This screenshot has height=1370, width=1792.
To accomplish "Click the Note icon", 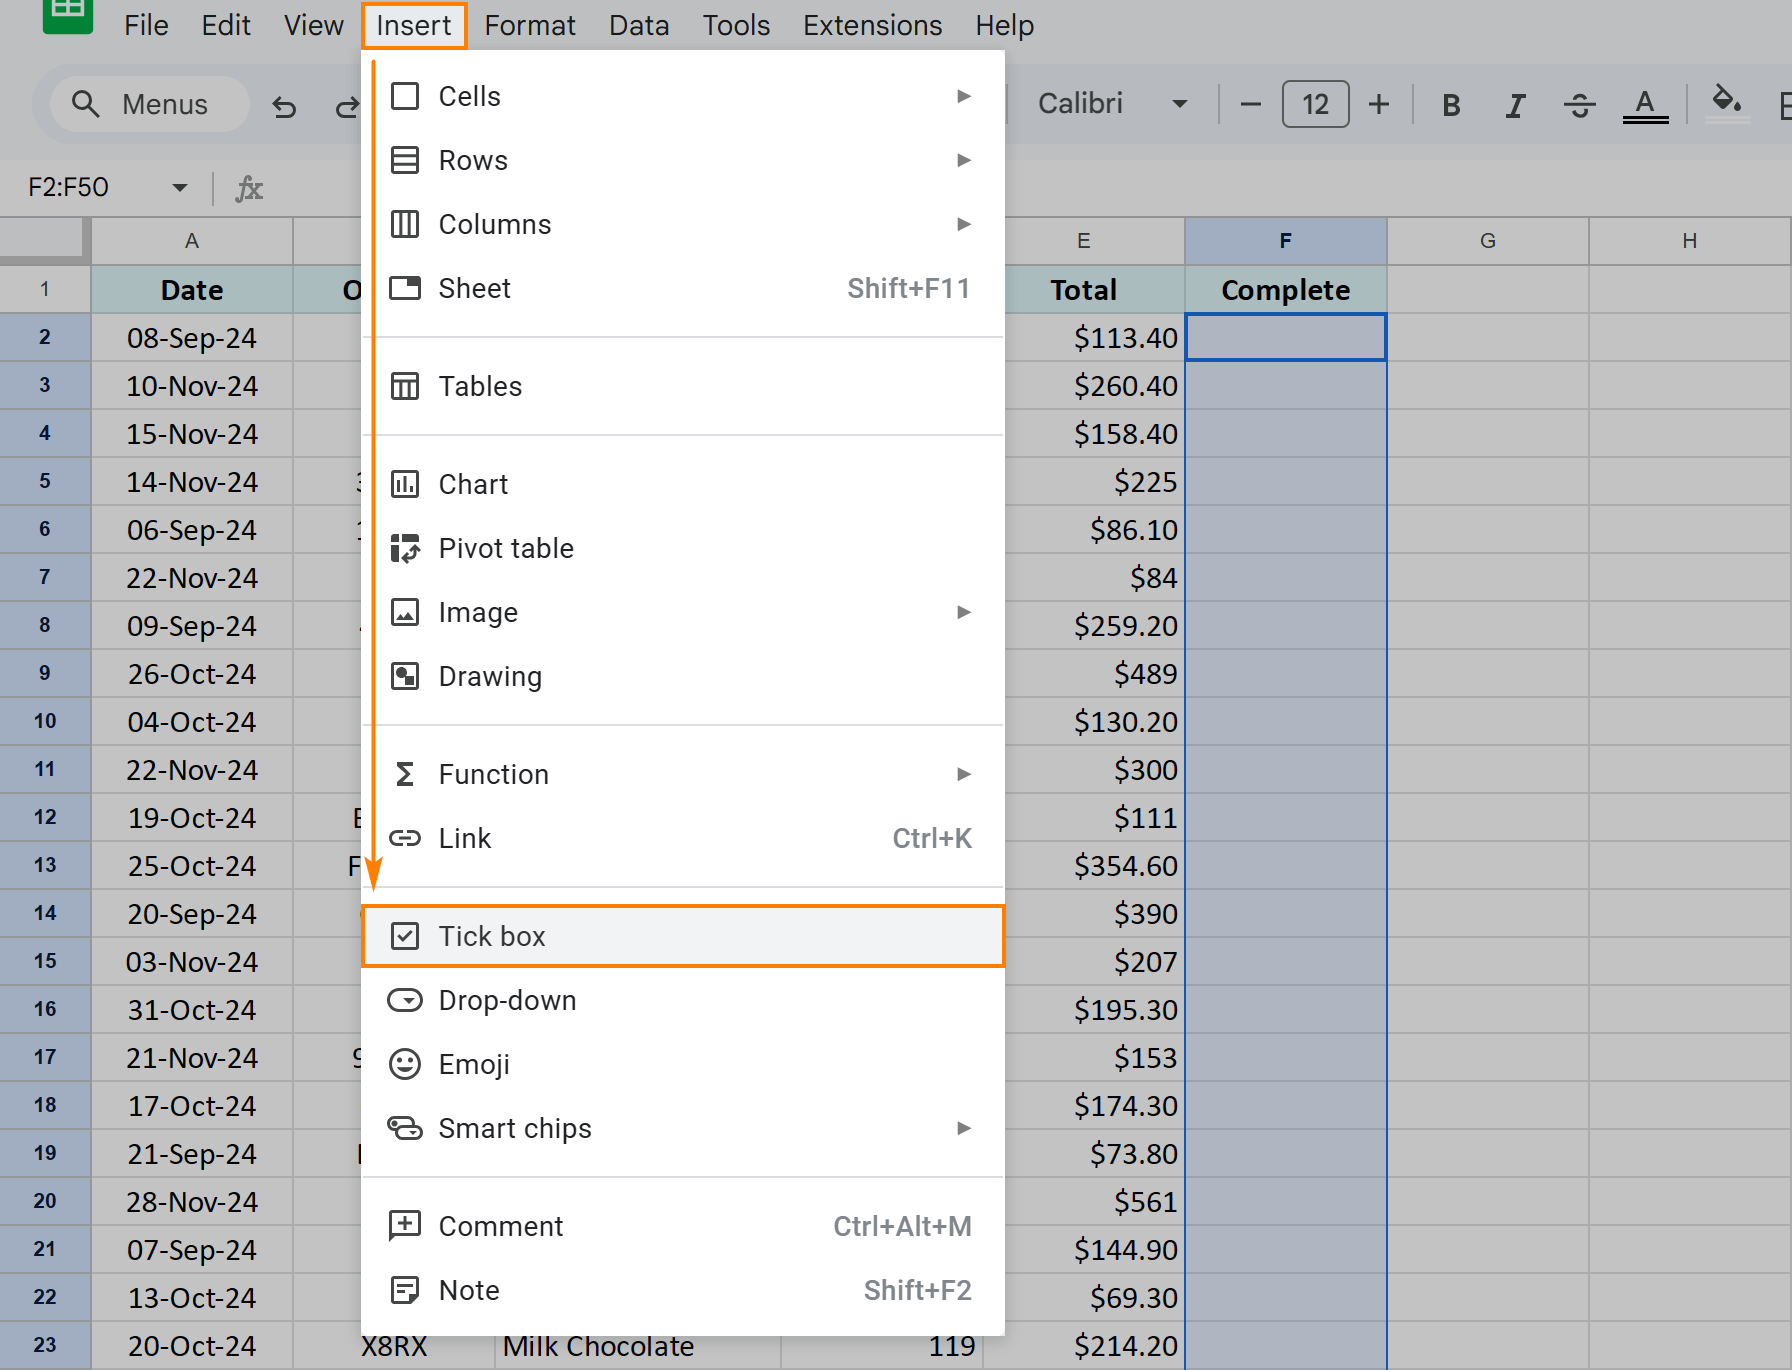I will pyautogui.click(x=405, y=1290).
